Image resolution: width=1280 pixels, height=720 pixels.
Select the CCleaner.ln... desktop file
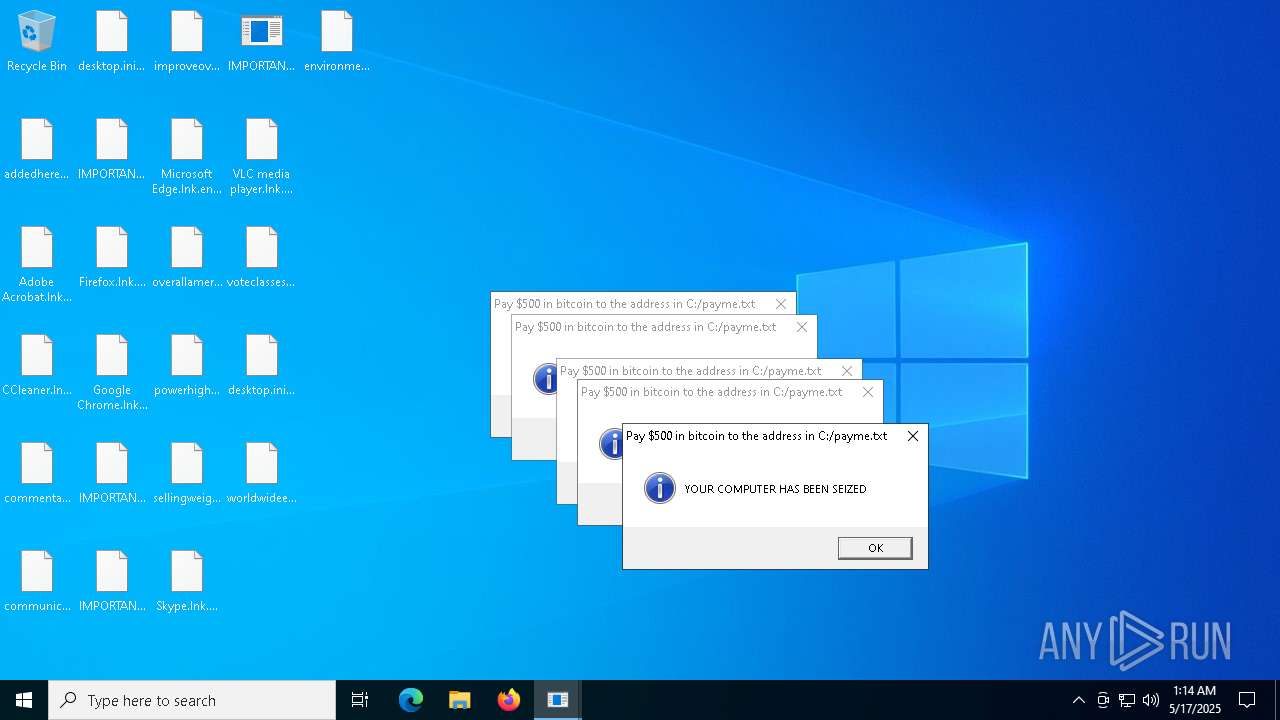[37, 365]
